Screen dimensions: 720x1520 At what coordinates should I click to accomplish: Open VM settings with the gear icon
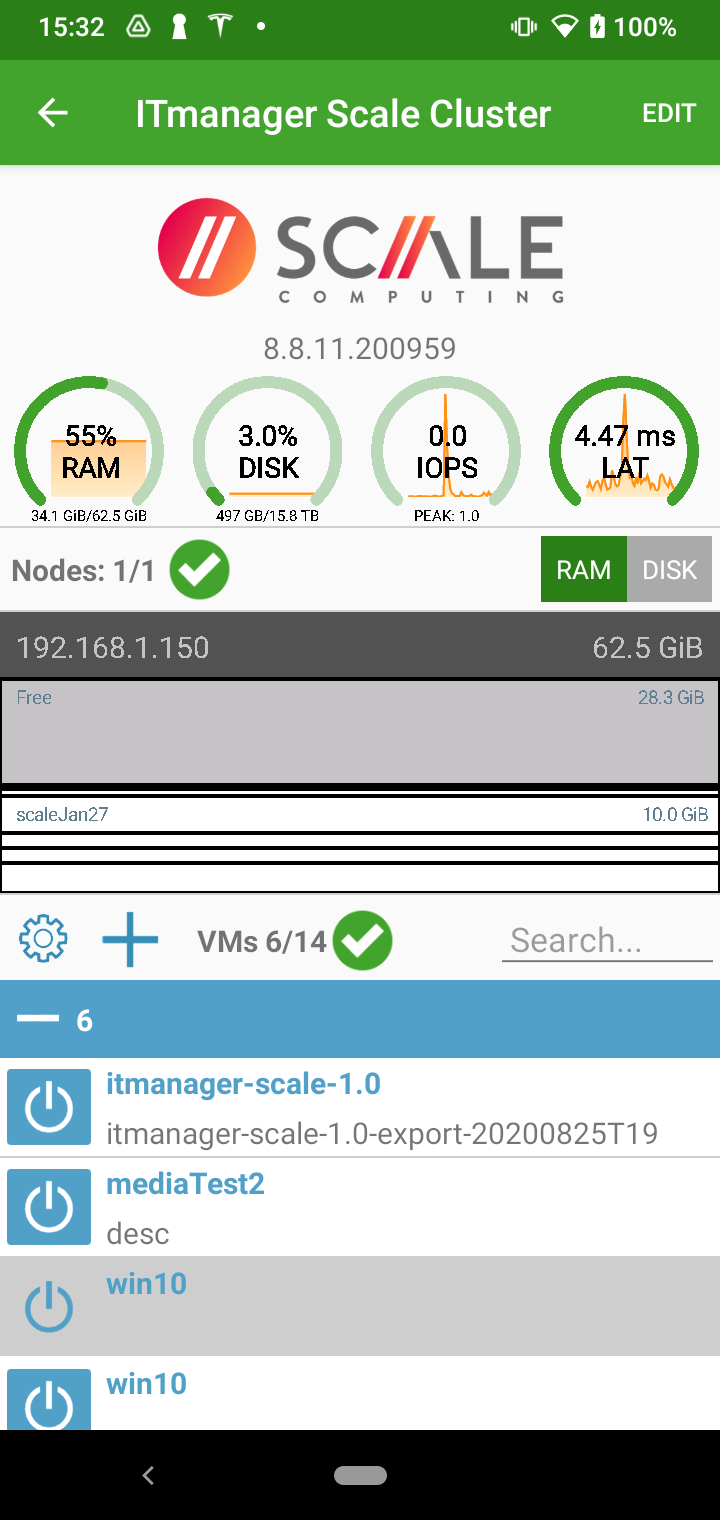tap(43, 939)
